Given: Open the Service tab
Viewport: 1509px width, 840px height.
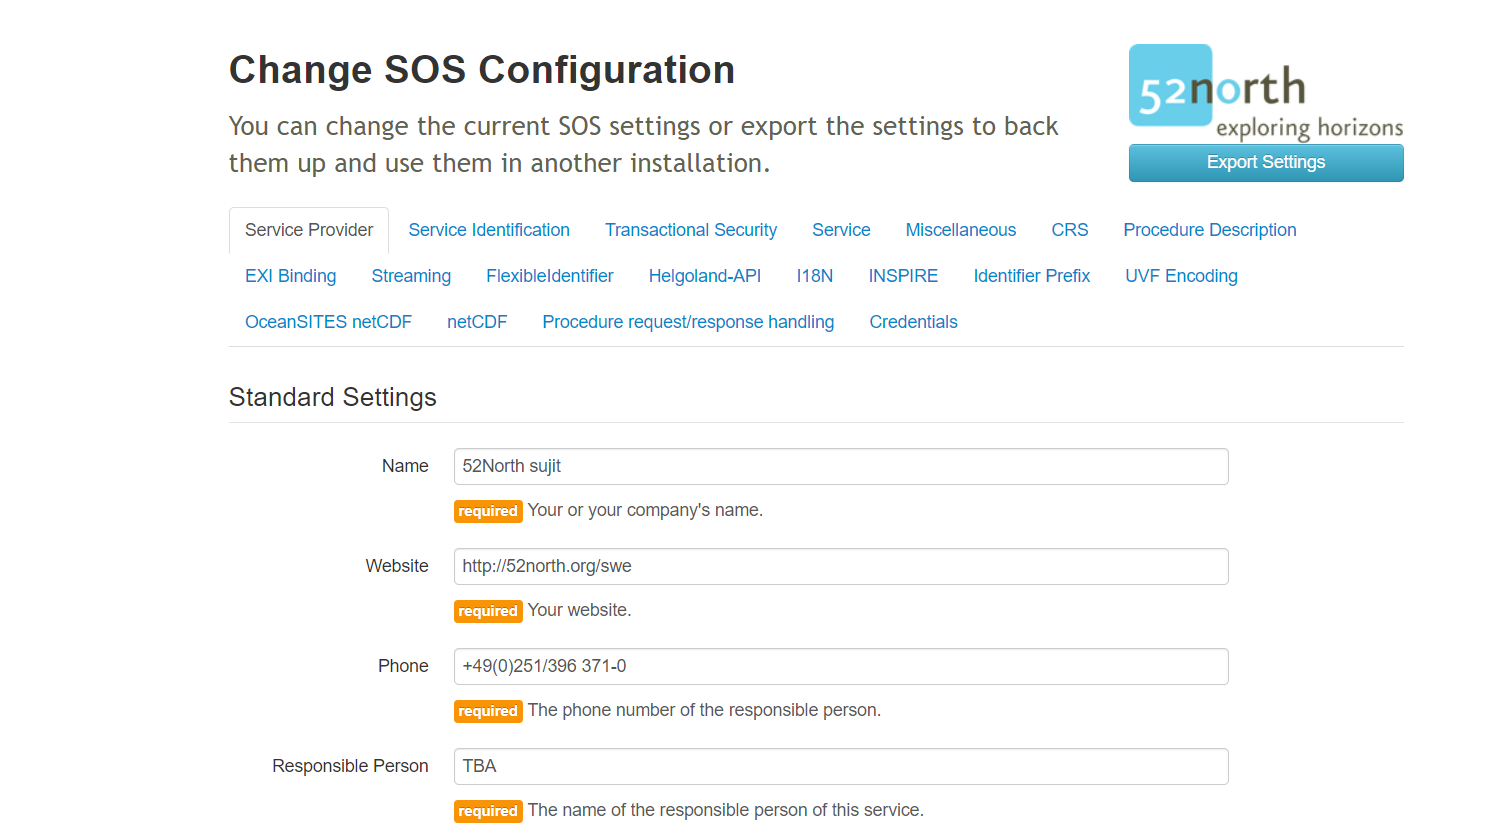Looking at the screenshot, I should pyautogui.click(x=841, y=230).
